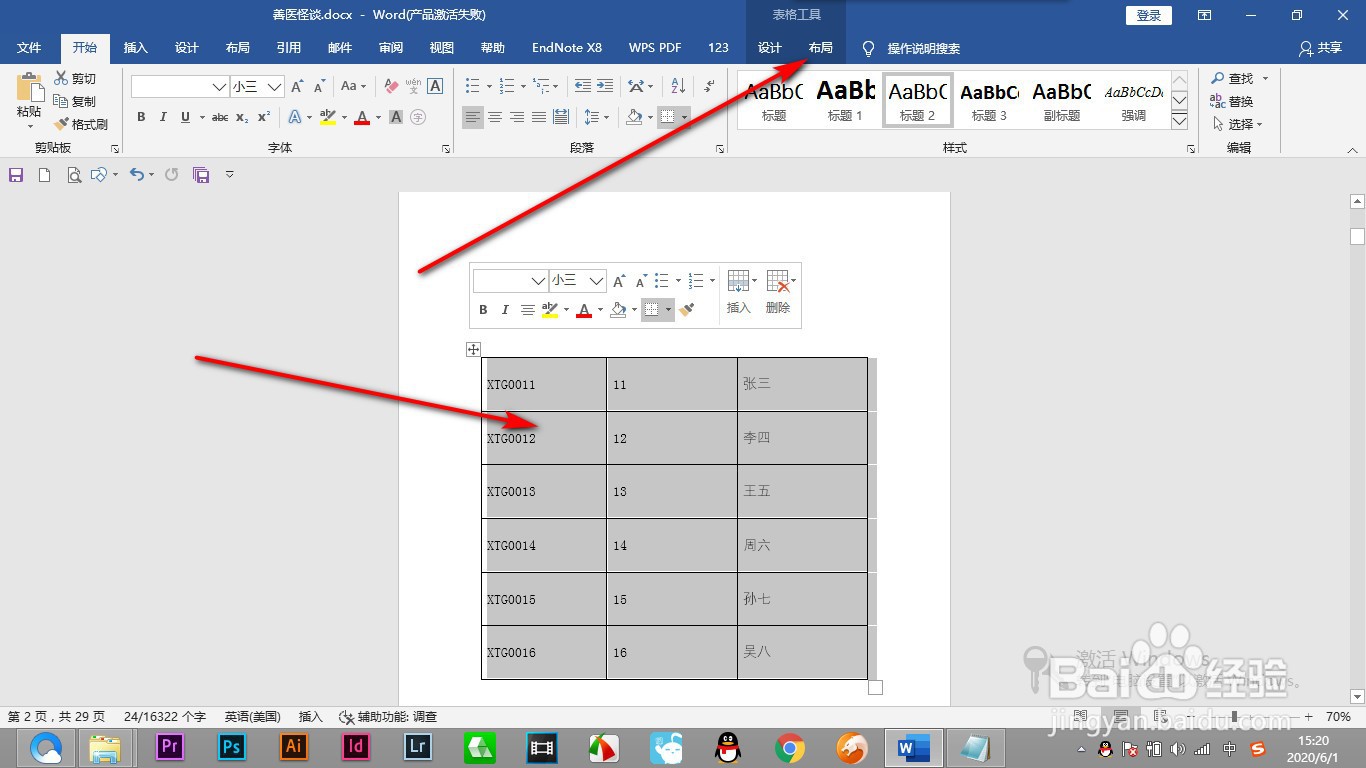This screenshot has width=1366, height=768.
Task: Click the table move handle above the table
Action: point(474,349)
